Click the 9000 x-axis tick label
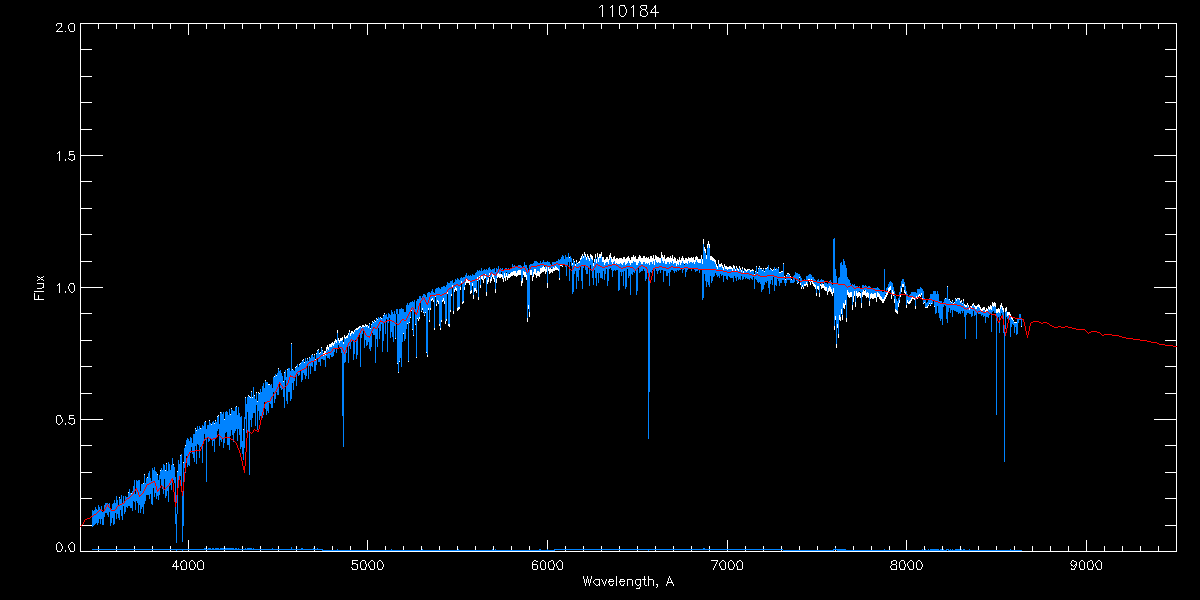1200x600 pixels. [1087, 564]
